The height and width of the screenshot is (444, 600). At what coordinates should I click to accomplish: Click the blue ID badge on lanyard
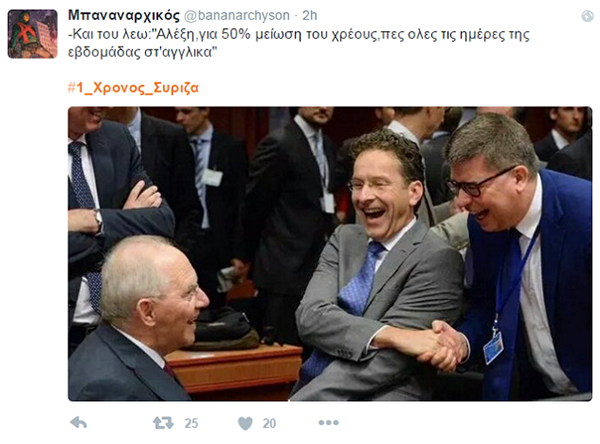(493, 348)
